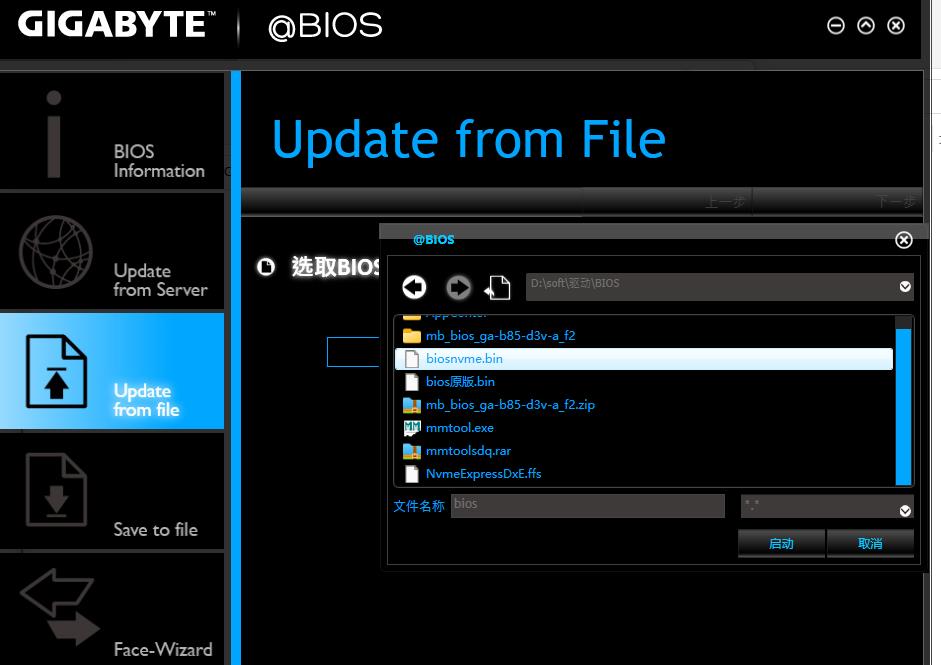Click the globe icon for server update
941x665 pixels.
(x=56, y=252)
